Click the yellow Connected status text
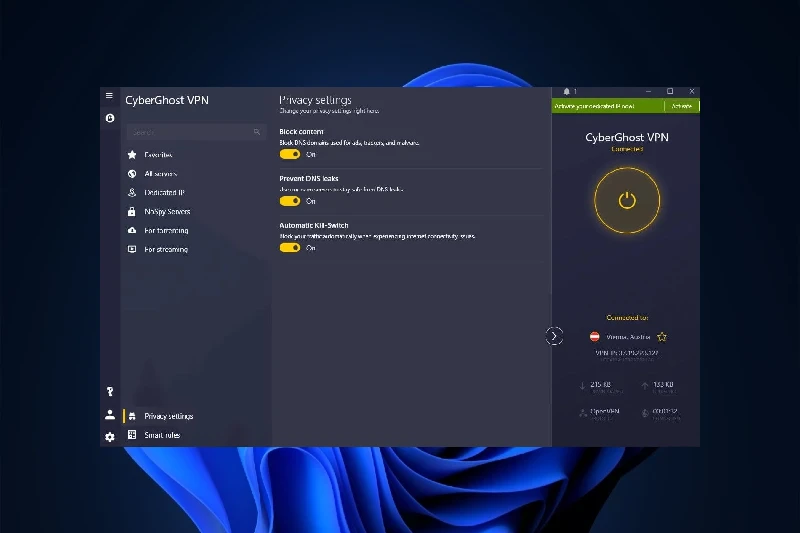This screenshot has height=533, width=800. click(627, 149)
